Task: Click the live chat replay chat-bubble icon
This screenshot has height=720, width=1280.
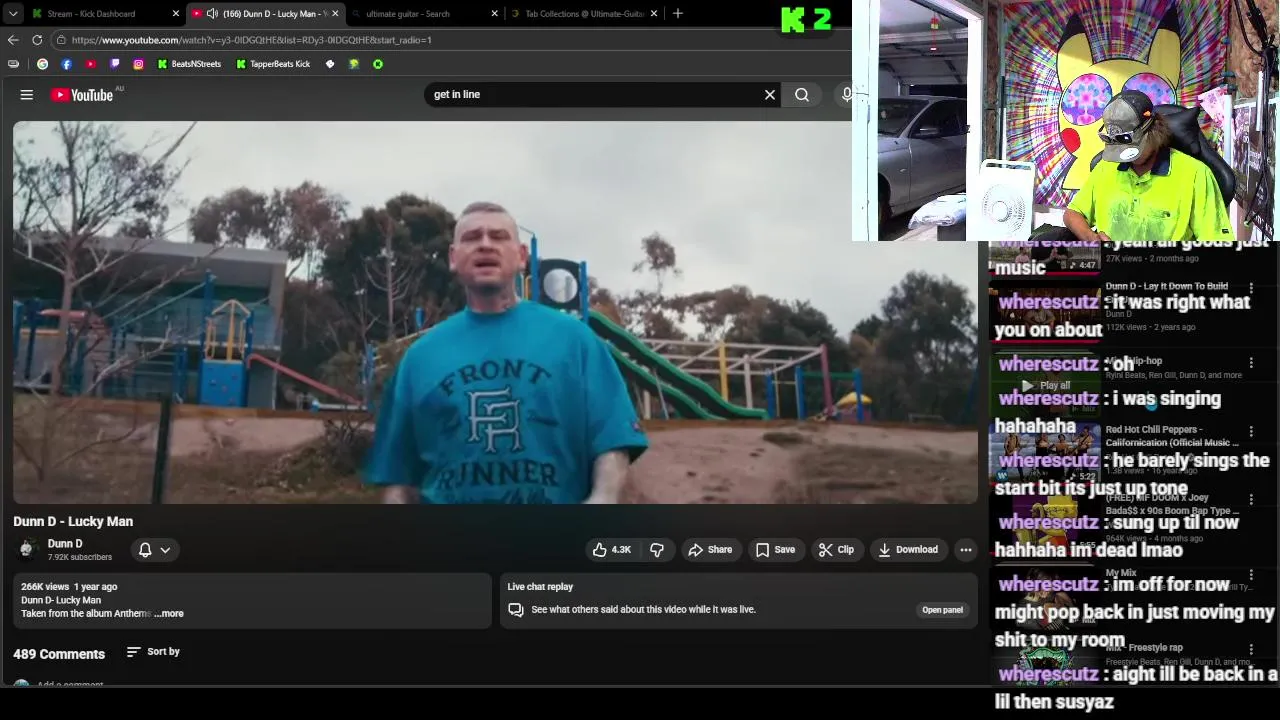Action: pos(516,610)
